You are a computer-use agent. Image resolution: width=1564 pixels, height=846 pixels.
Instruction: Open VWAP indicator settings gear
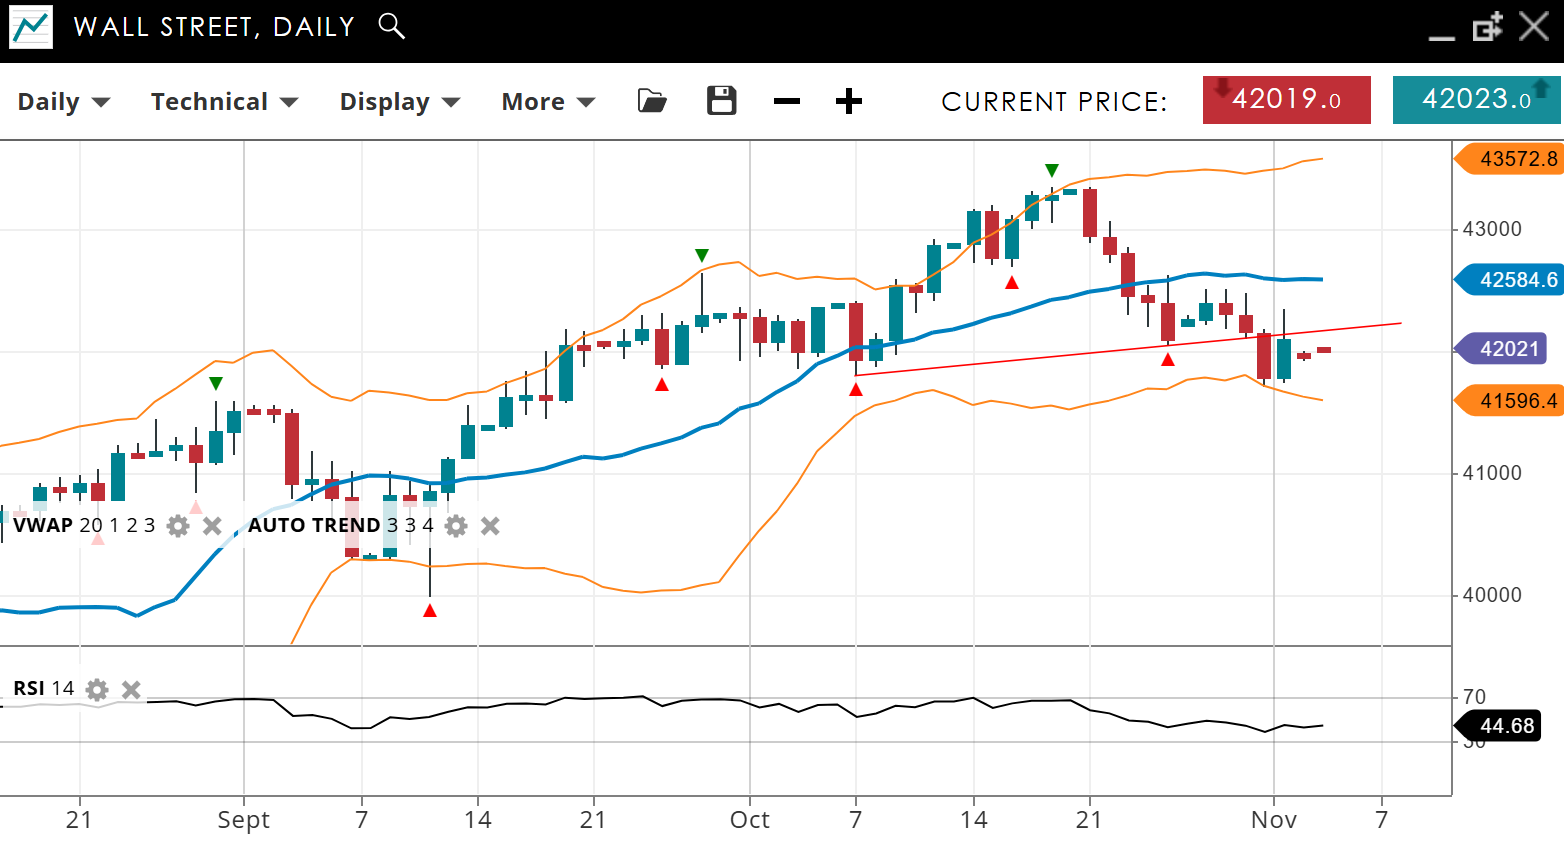click(178, 526)
